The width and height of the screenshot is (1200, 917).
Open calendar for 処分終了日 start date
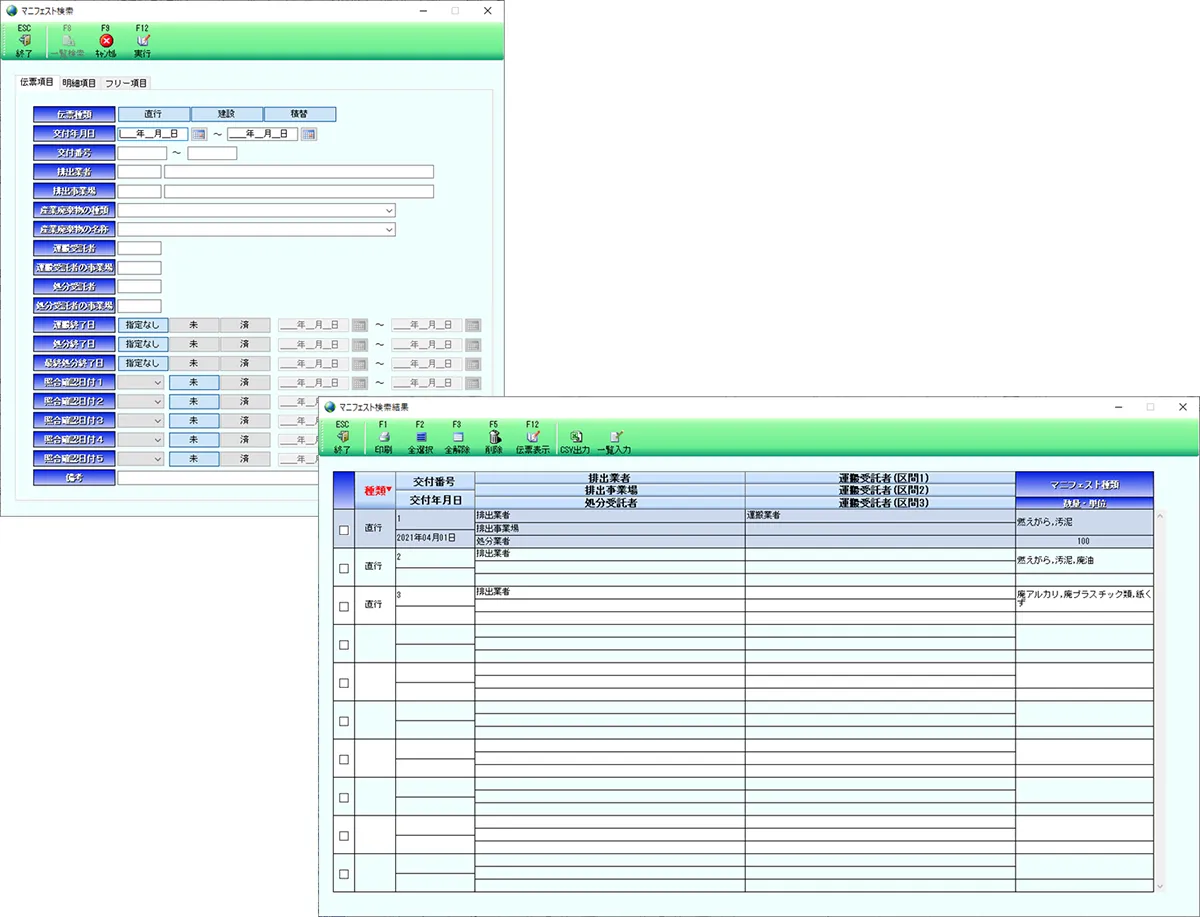pyautogui.click(x=360, y=344)
